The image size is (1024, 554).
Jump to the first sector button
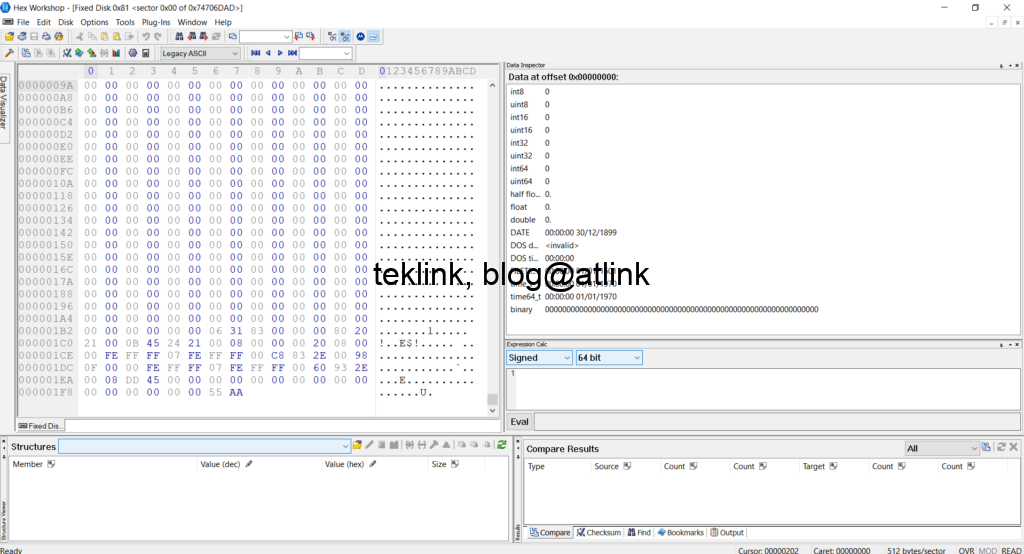255,53
